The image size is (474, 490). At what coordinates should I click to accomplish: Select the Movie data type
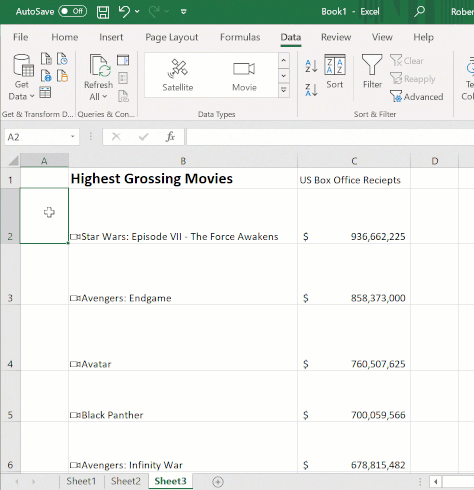(244, 76)
